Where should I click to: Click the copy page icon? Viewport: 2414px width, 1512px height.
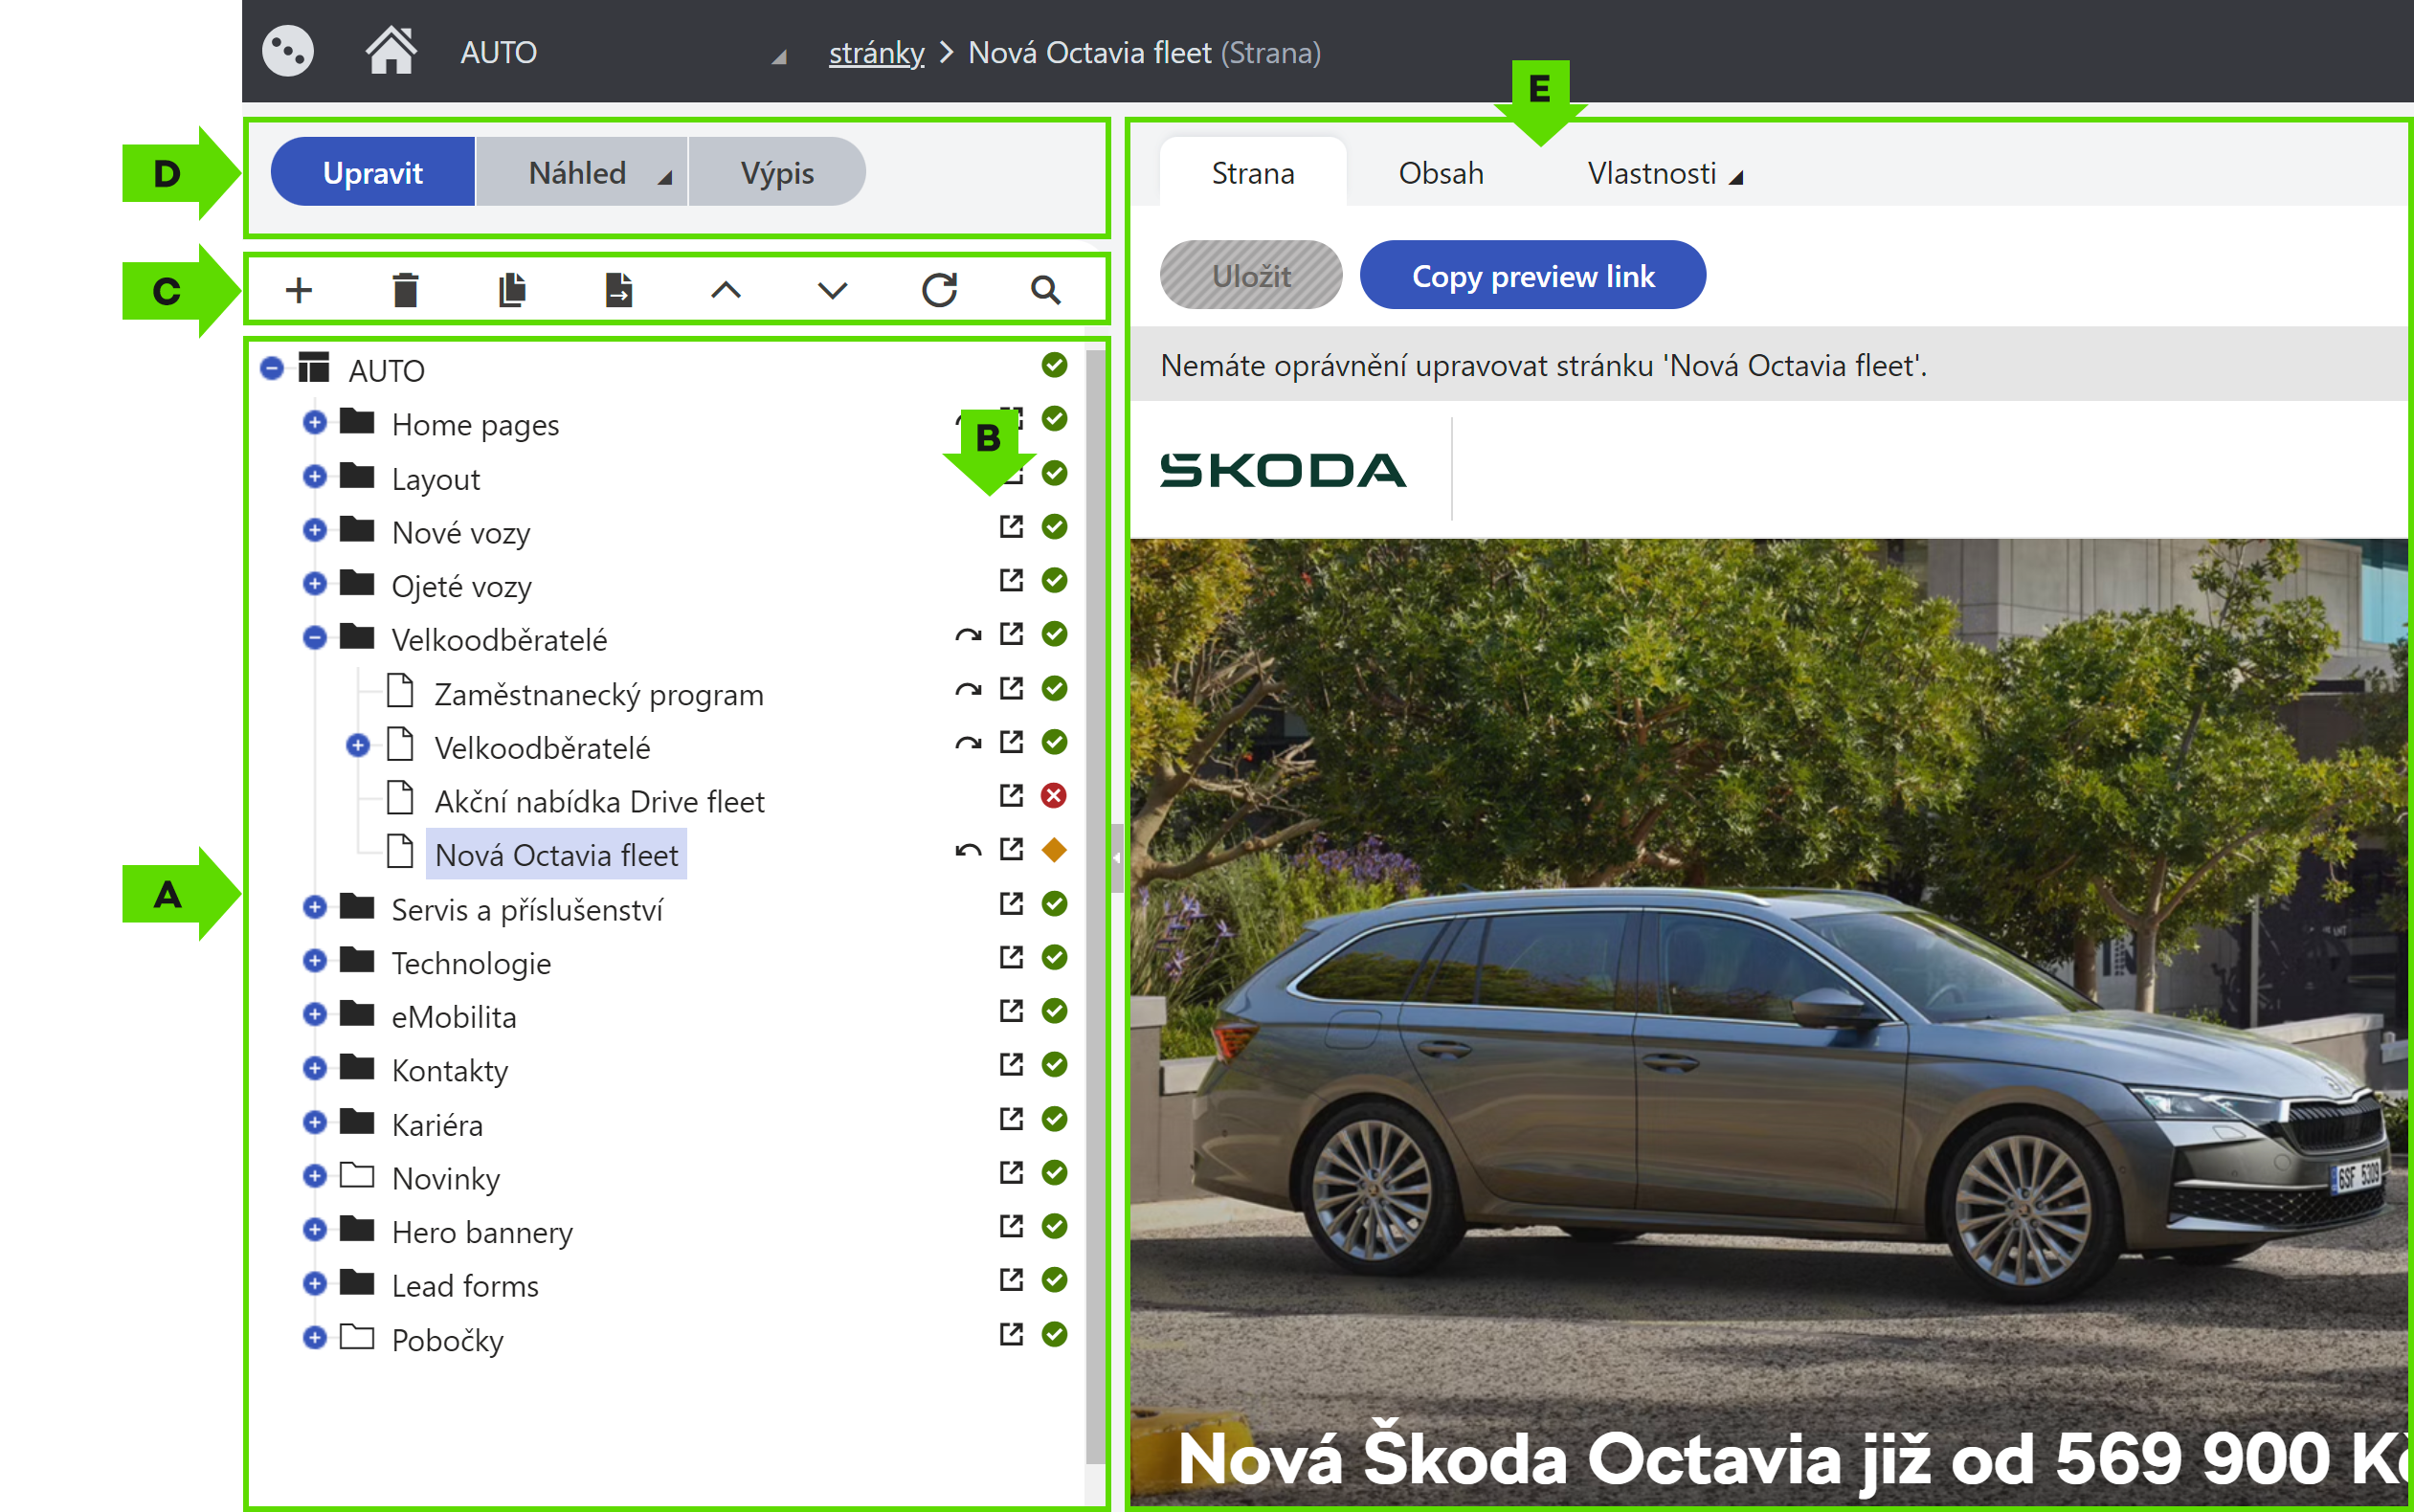click(x=512, y=290)
